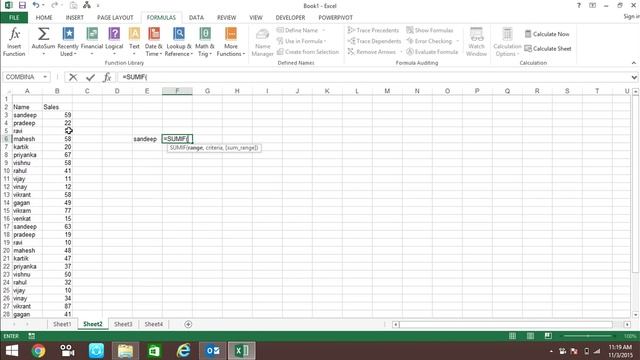The height and width of the screenshot is (360, 640).
Task: Open the FILE tab
Action: tap(14, 18)
